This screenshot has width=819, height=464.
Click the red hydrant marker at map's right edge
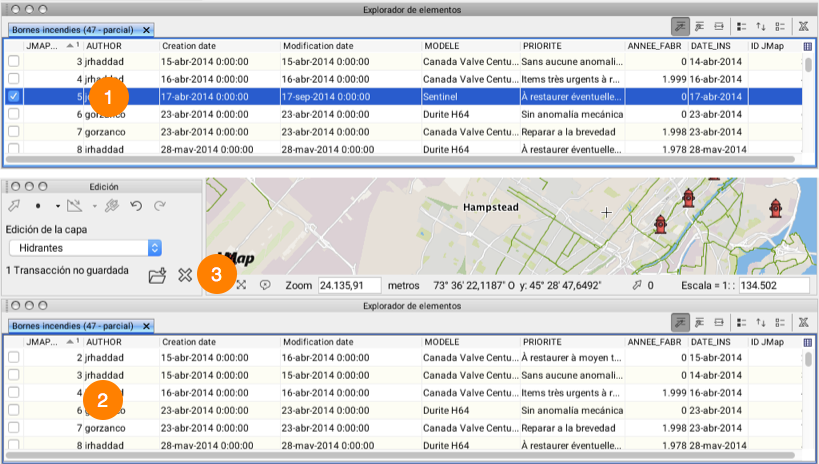coord(773,207)
